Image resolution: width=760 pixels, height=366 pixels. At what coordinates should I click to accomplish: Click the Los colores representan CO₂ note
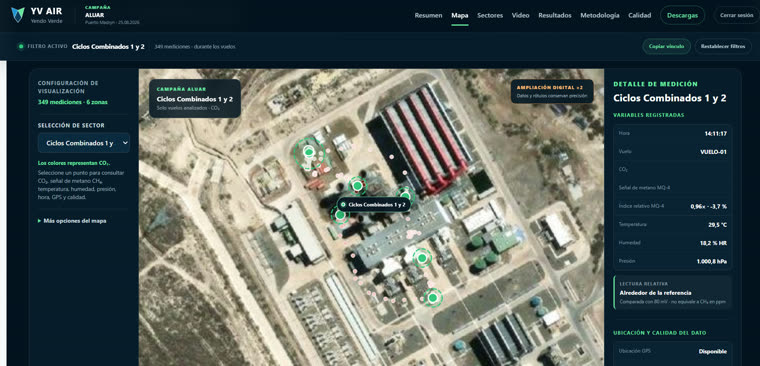(74, 163)
